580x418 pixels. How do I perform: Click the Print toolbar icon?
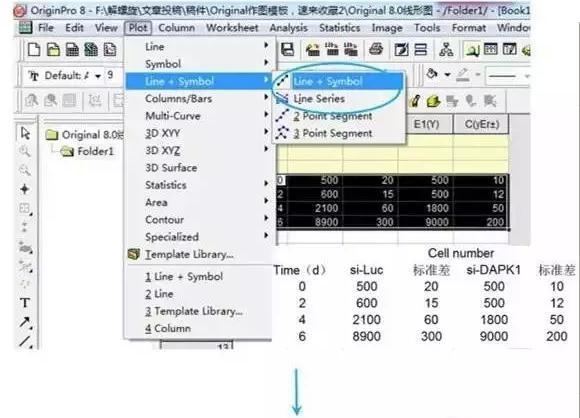tap(376, 50)
